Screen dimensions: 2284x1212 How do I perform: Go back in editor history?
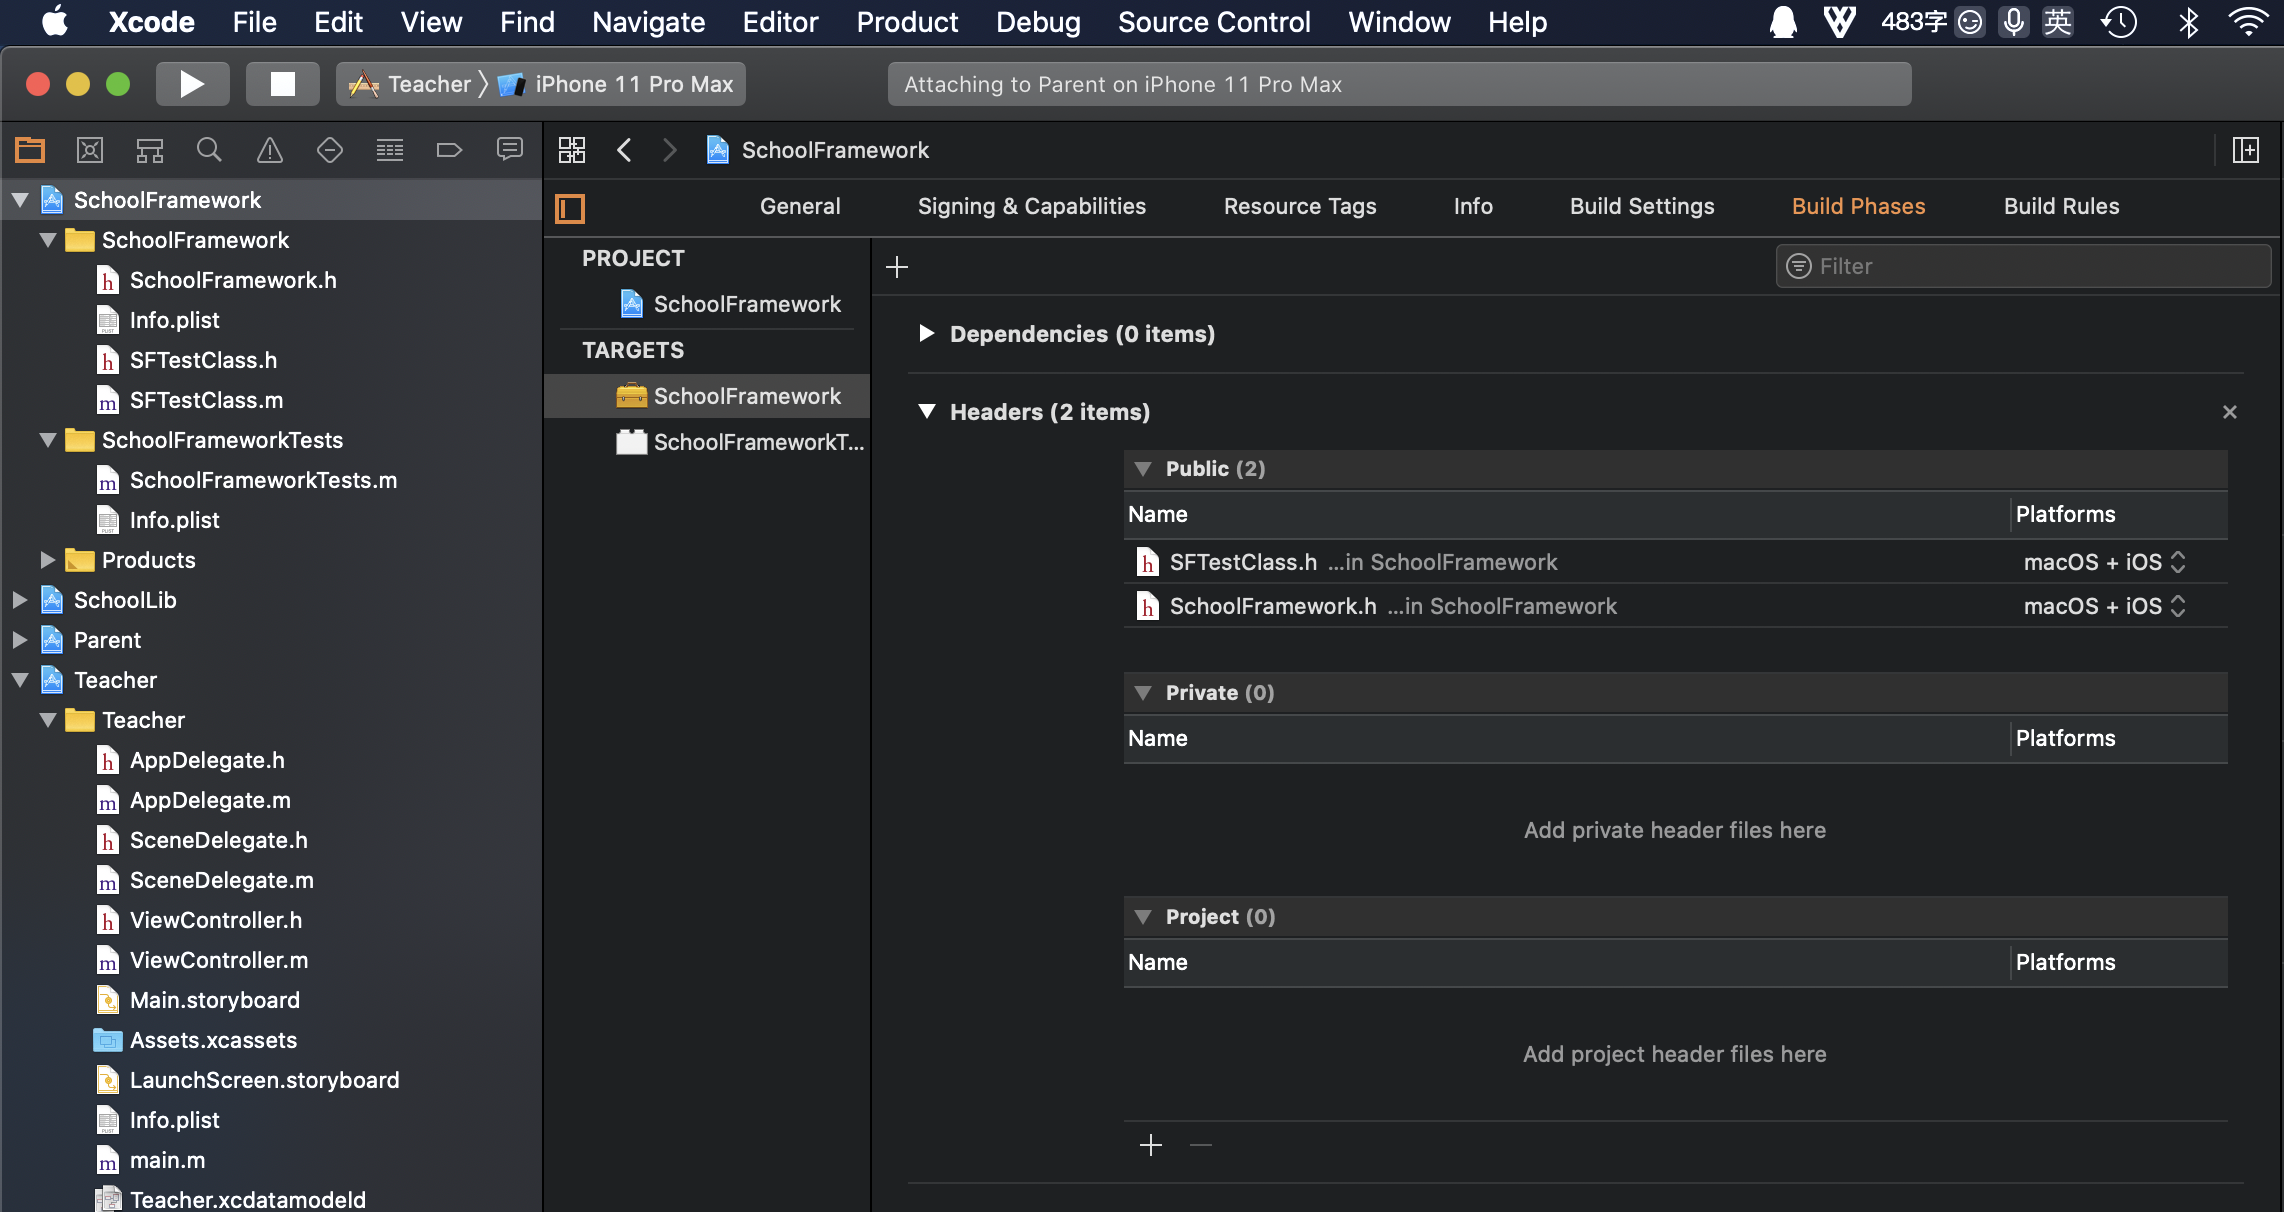(x=624, y=150)
